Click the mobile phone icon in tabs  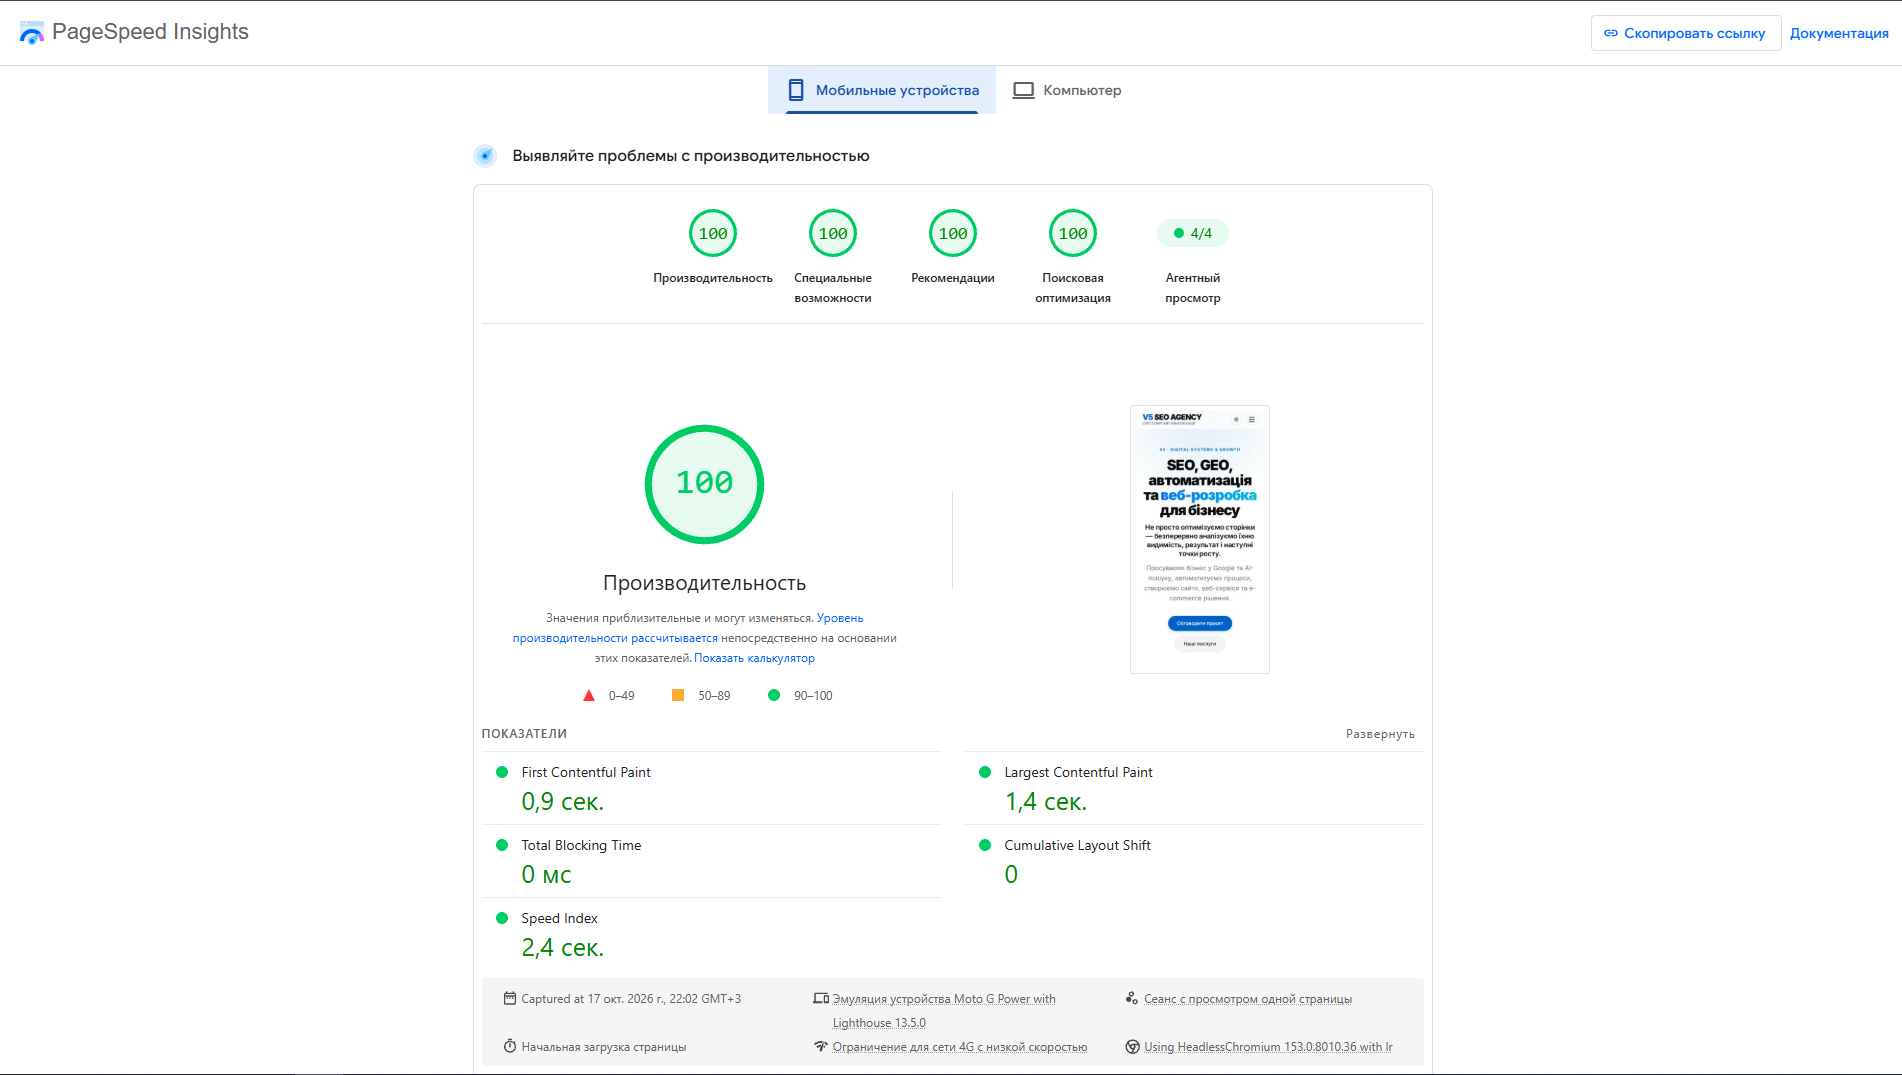point(796,90)
